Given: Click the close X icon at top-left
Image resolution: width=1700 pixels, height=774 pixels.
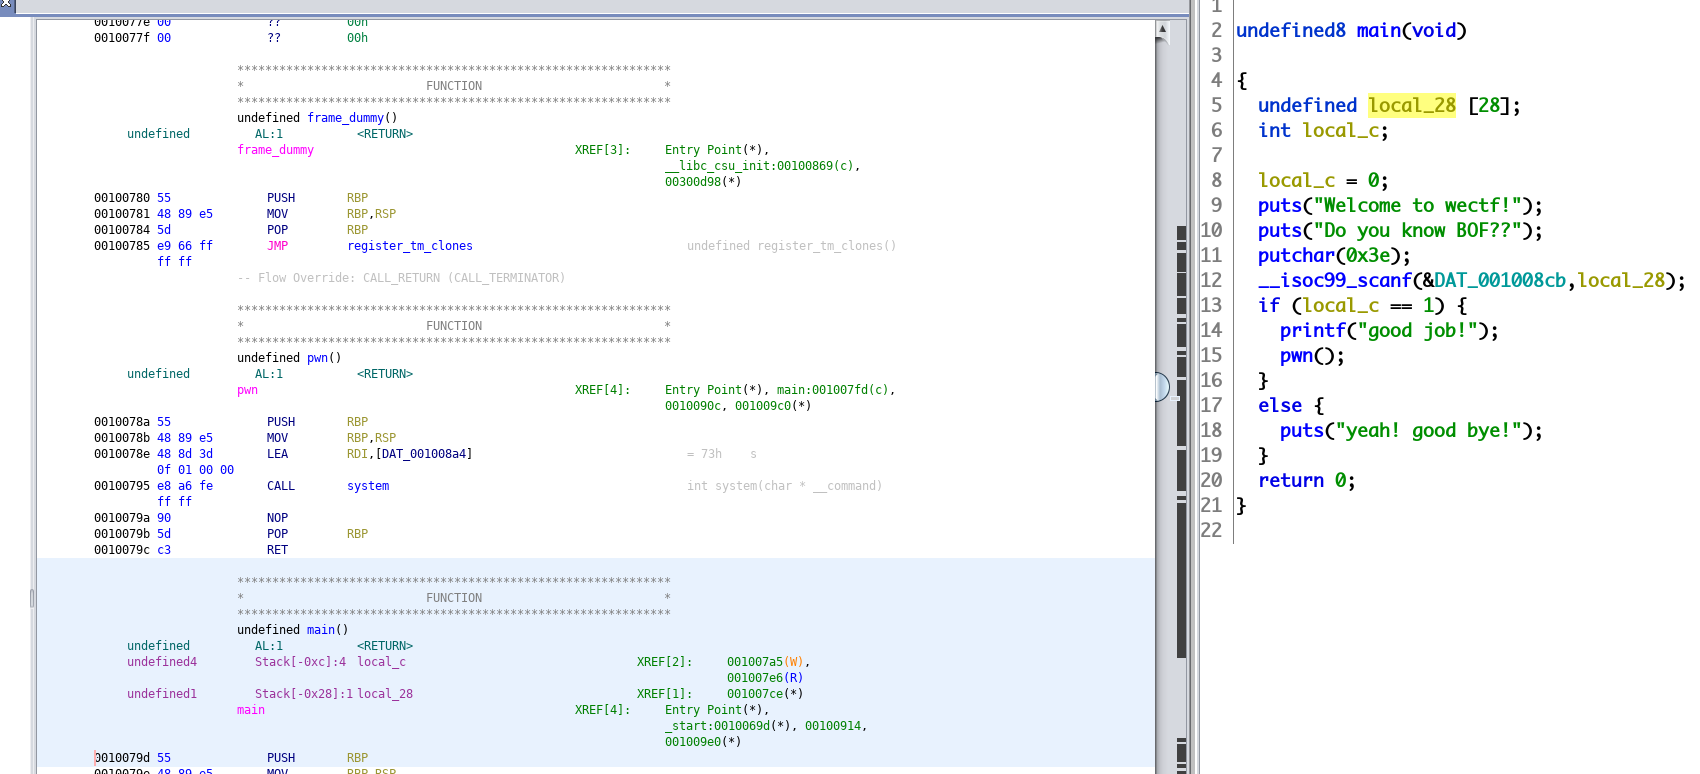Looking at the screenshot, I should pos(6,5).
